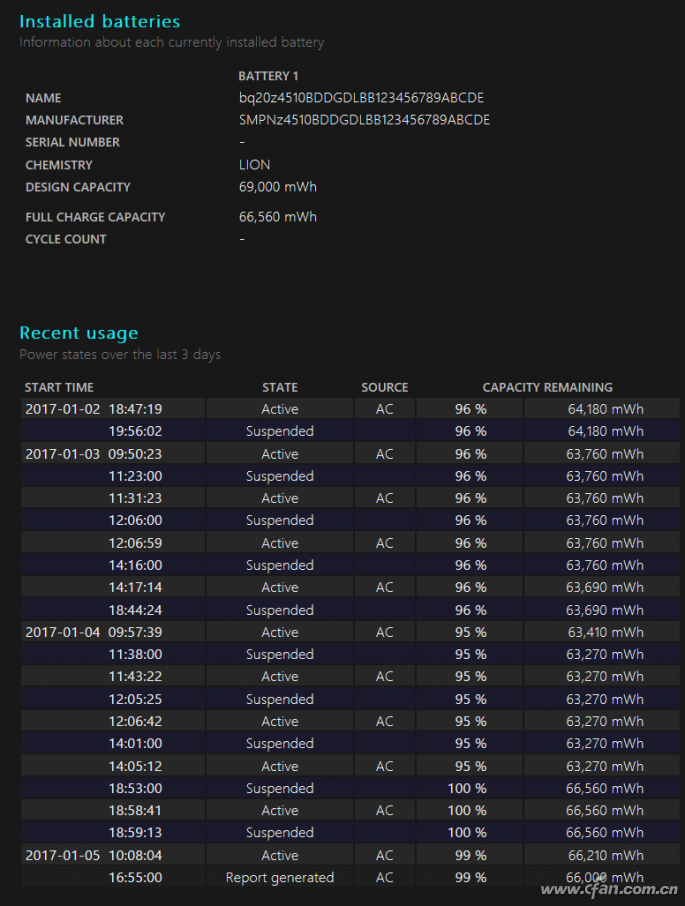This screenshot has width=685, height=906.
Task: Click the SOURCE column header
Action: tap(385, 388)
